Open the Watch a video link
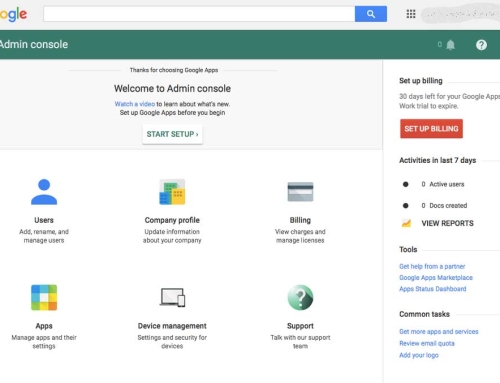Screen dimensions: 500x383 (135, 104)
